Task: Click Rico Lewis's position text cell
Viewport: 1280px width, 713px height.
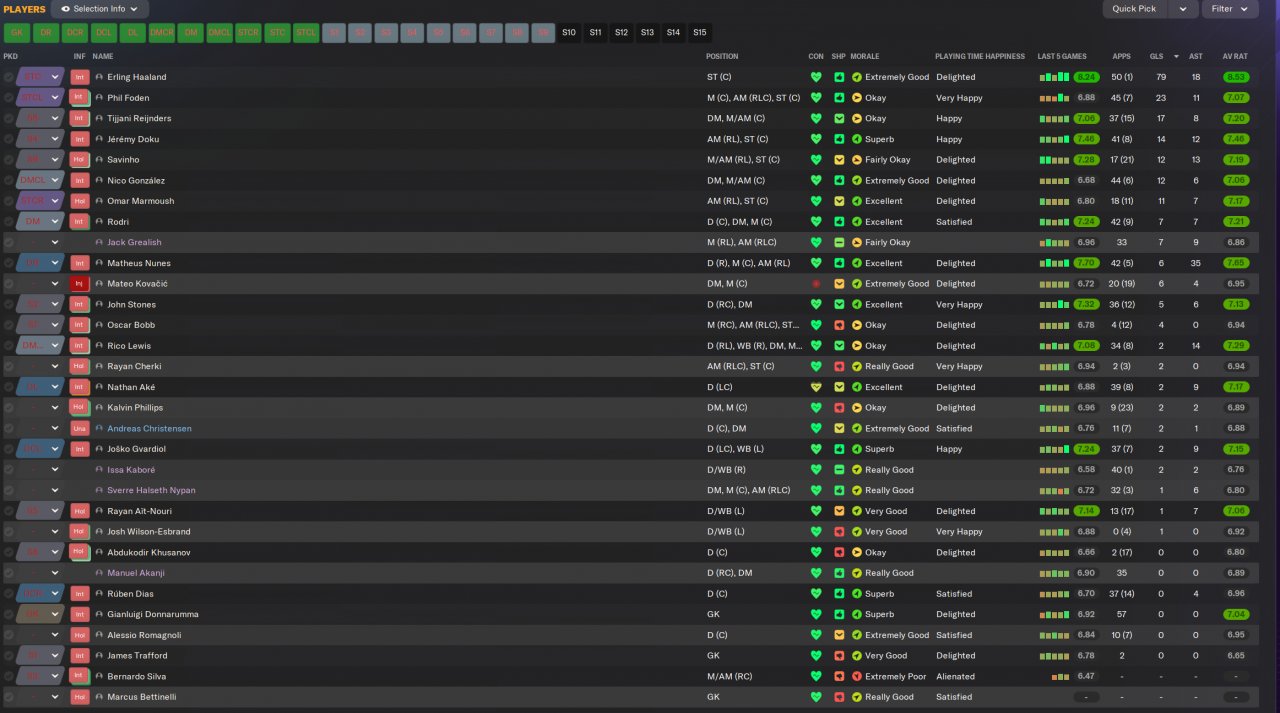Action: (x=755, y=346)
